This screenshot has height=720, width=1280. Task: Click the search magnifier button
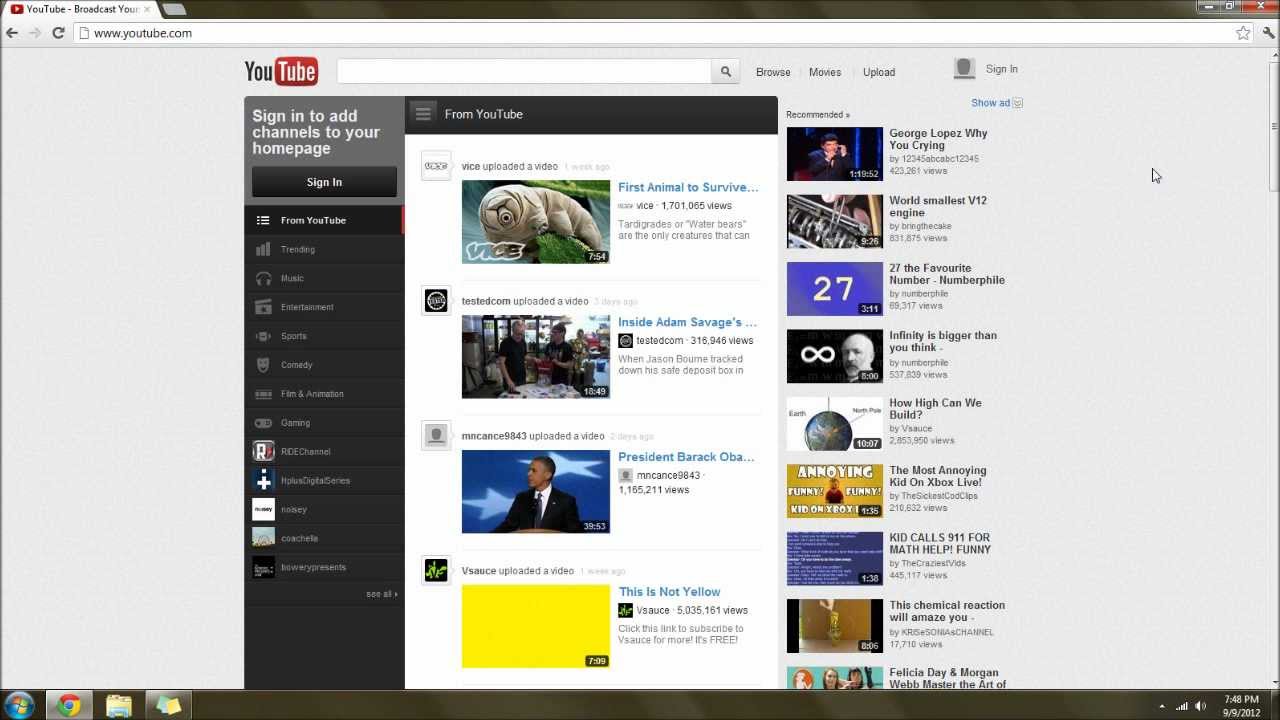tap(726, 72)
